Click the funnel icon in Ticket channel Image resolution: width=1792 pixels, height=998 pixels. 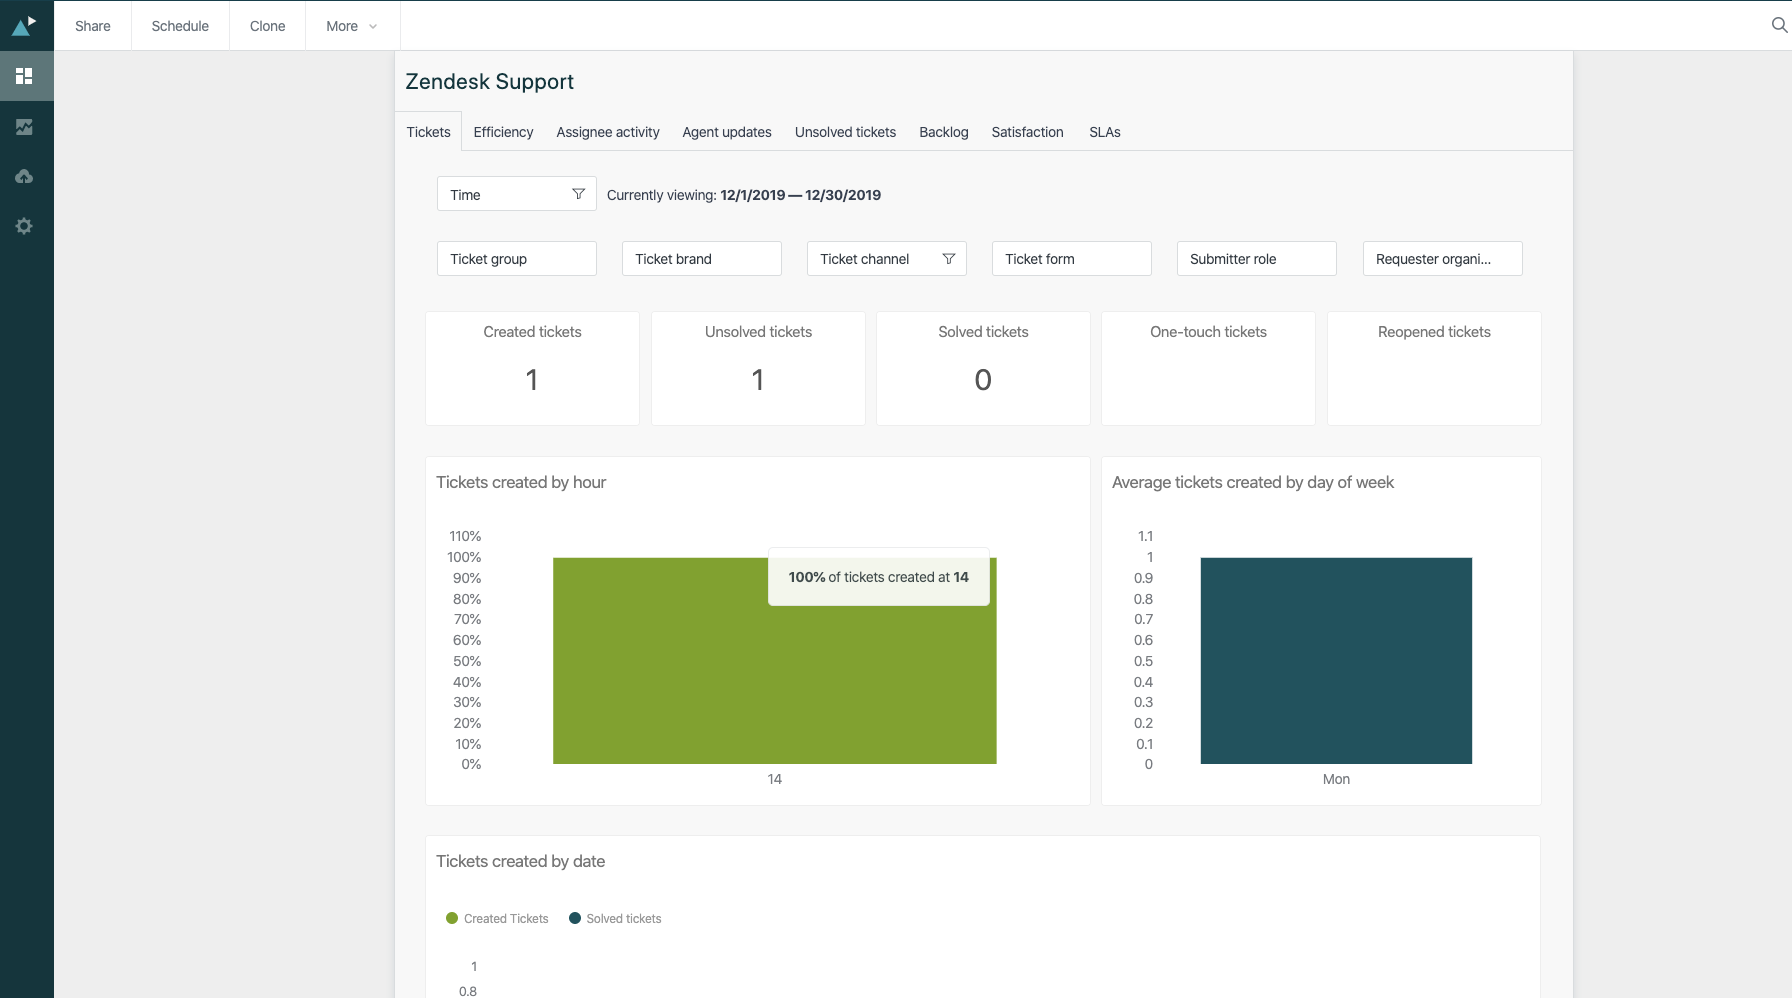(948, 259)
